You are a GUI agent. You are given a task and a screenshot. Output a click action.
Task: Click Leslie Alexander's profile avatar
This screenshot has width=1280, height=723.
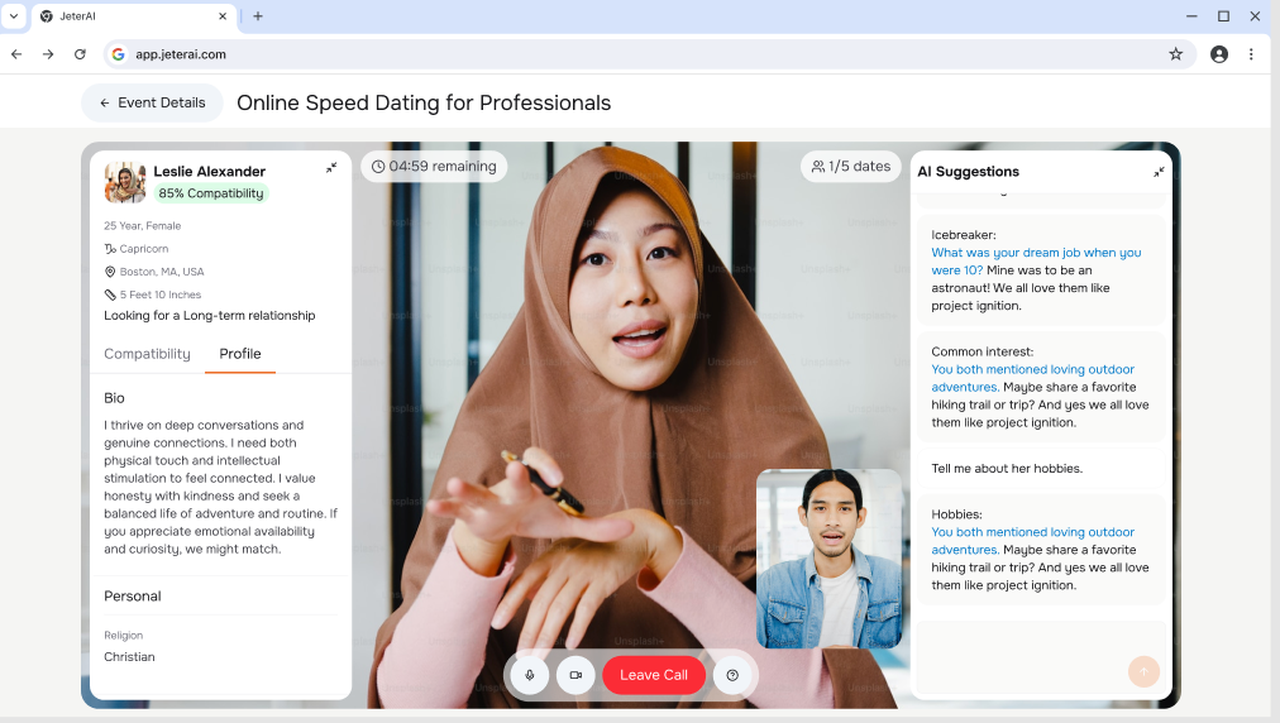125,182
